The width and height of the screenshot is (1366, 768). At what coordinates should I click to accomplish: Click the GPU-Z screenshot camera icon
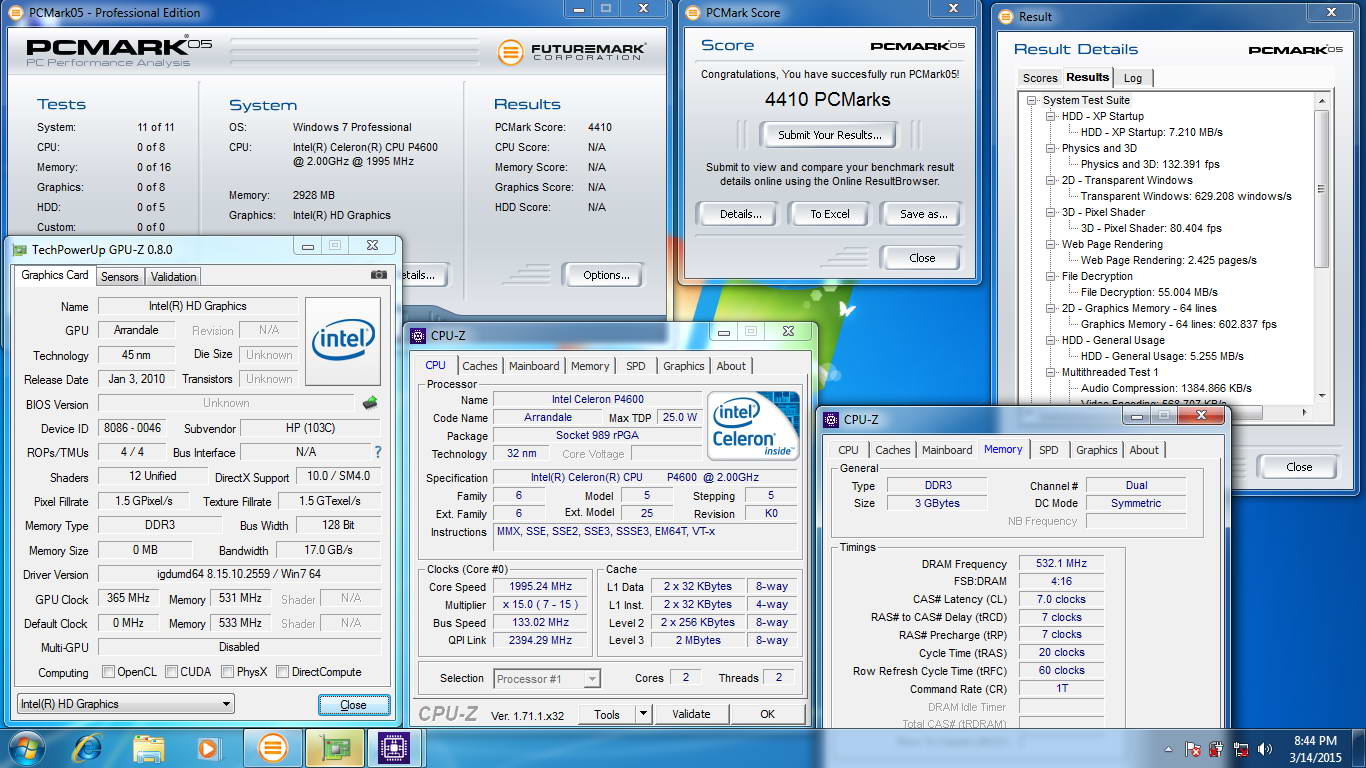point(378,275)
